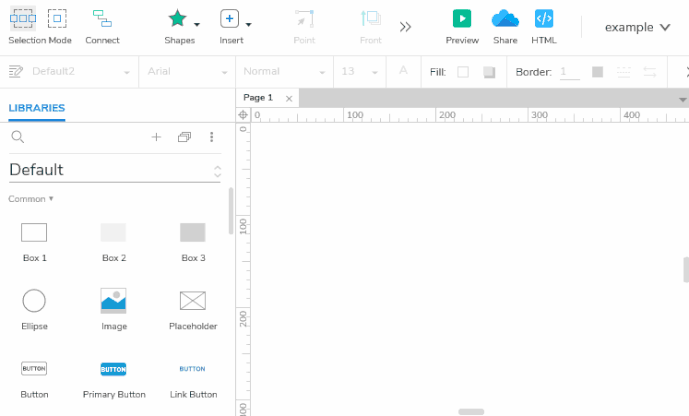Close the Page 1 tab

(289, 98)
